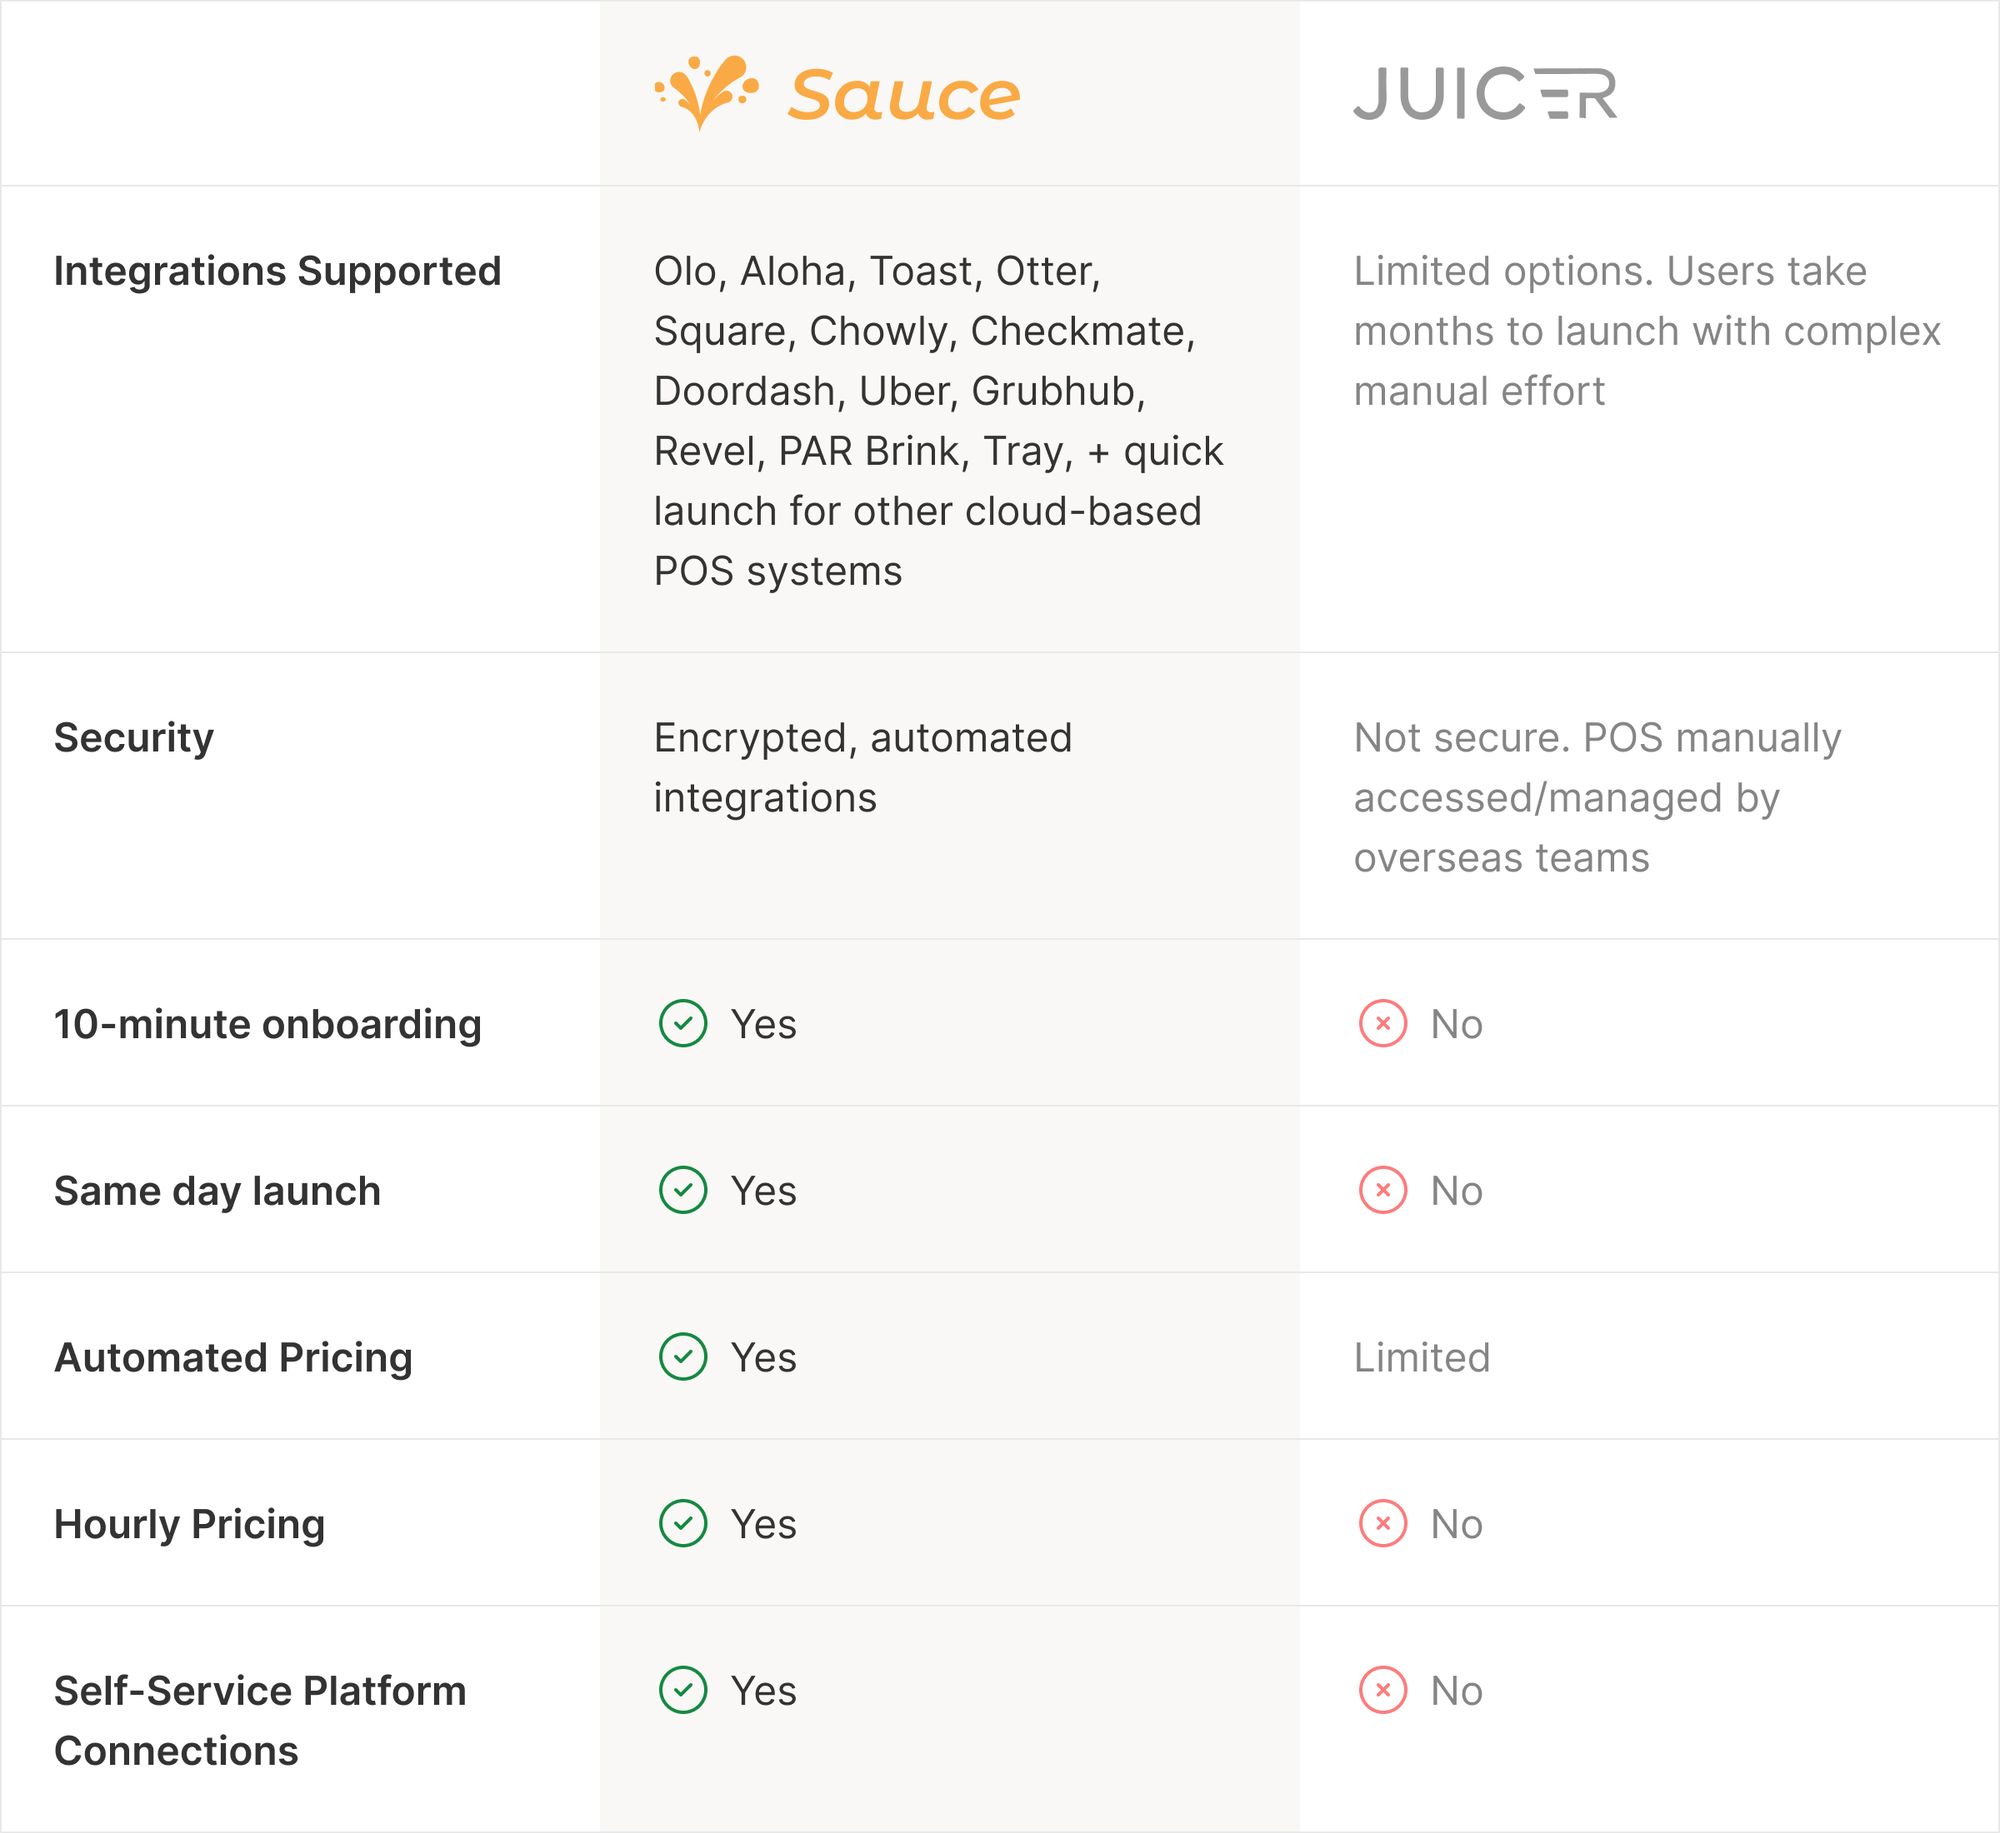
Task: Click the Limited text for Automated Pricing
Action: (1422, 1357)
